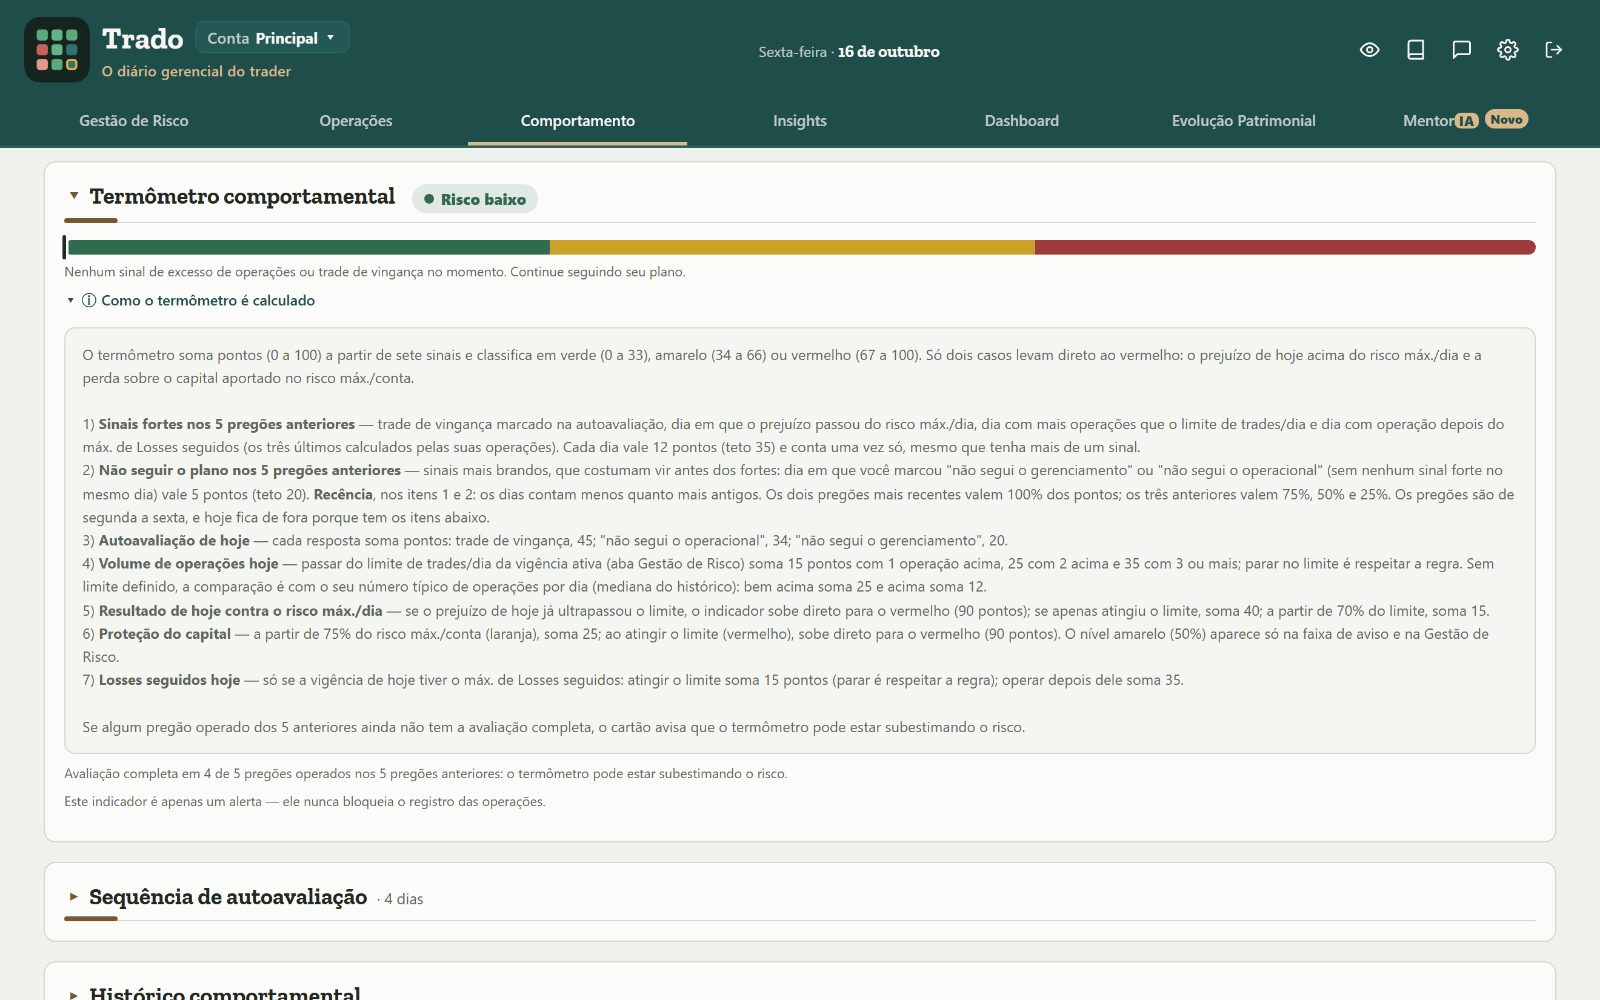Open the Insights tab
This screenshot has height=1000, width=1600.
click(x=800, y=120)
